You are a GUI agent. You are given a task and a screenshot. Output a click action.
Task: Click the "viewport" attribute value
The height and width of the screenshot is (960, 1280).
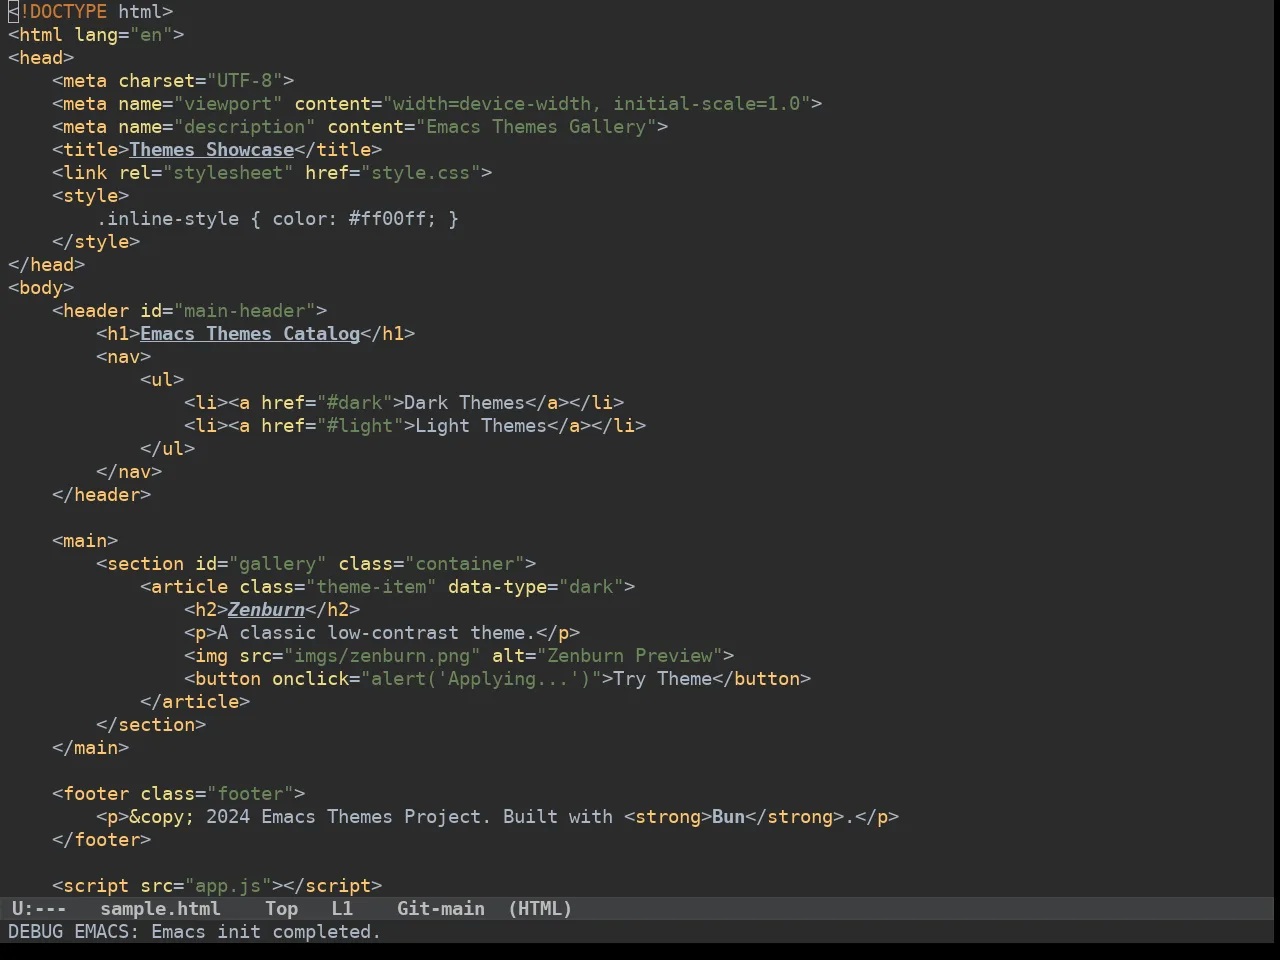228,104
